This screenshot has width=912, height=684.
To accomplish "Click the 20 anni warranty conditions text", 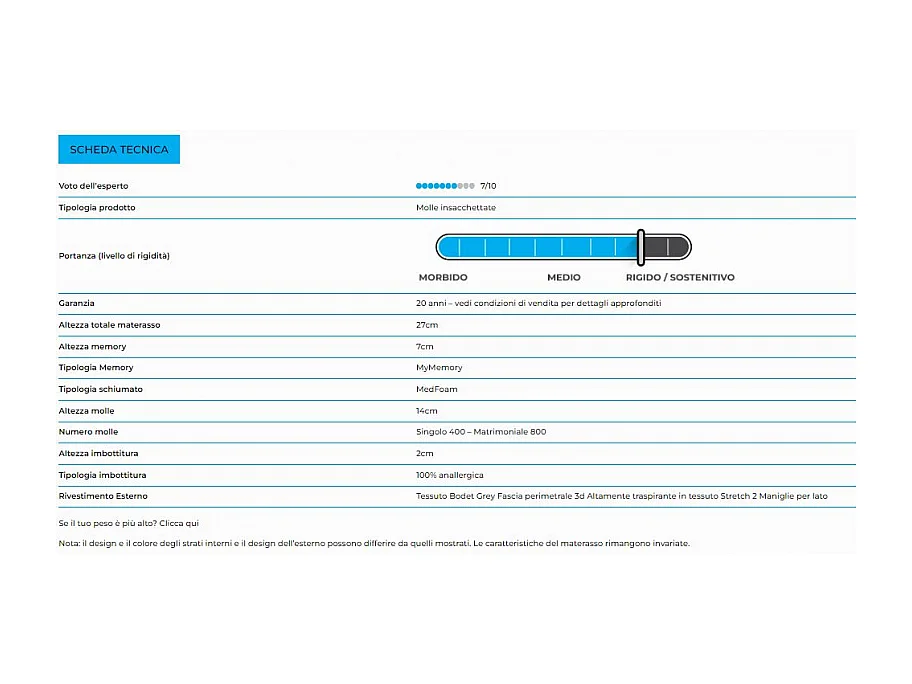I will pyautogui.click(x=538, y=303).
